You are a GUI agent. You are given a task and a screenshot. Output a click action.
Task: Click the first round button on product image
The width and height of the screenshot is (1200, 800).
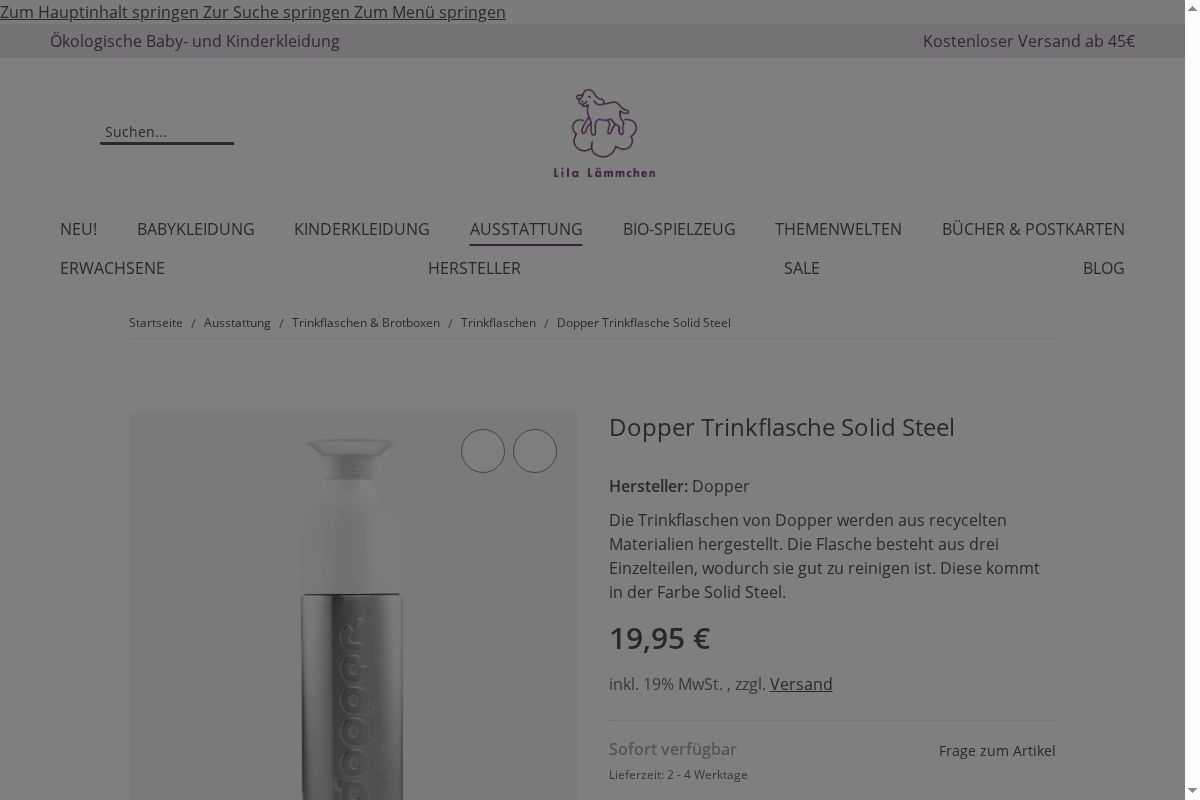483,451
